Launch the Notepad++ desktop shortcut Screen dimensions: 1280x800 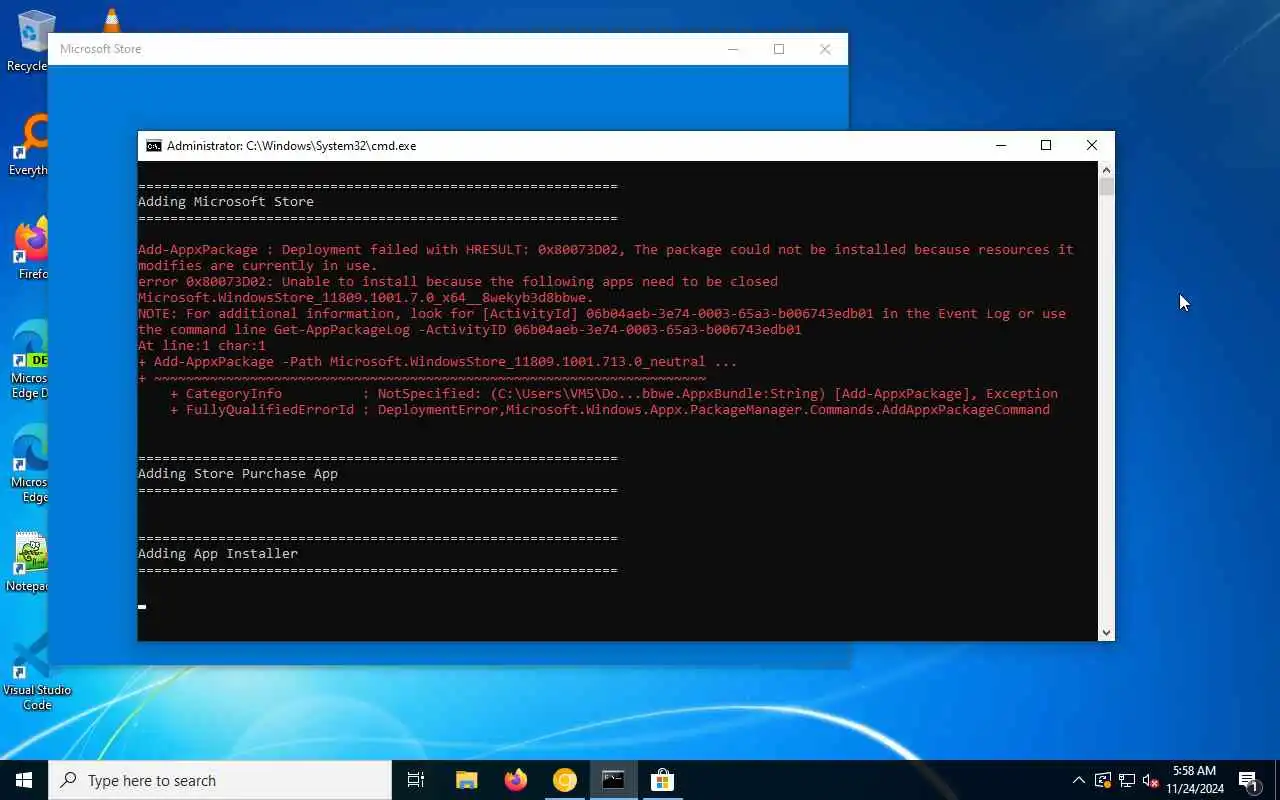click(x=30, y=562)
